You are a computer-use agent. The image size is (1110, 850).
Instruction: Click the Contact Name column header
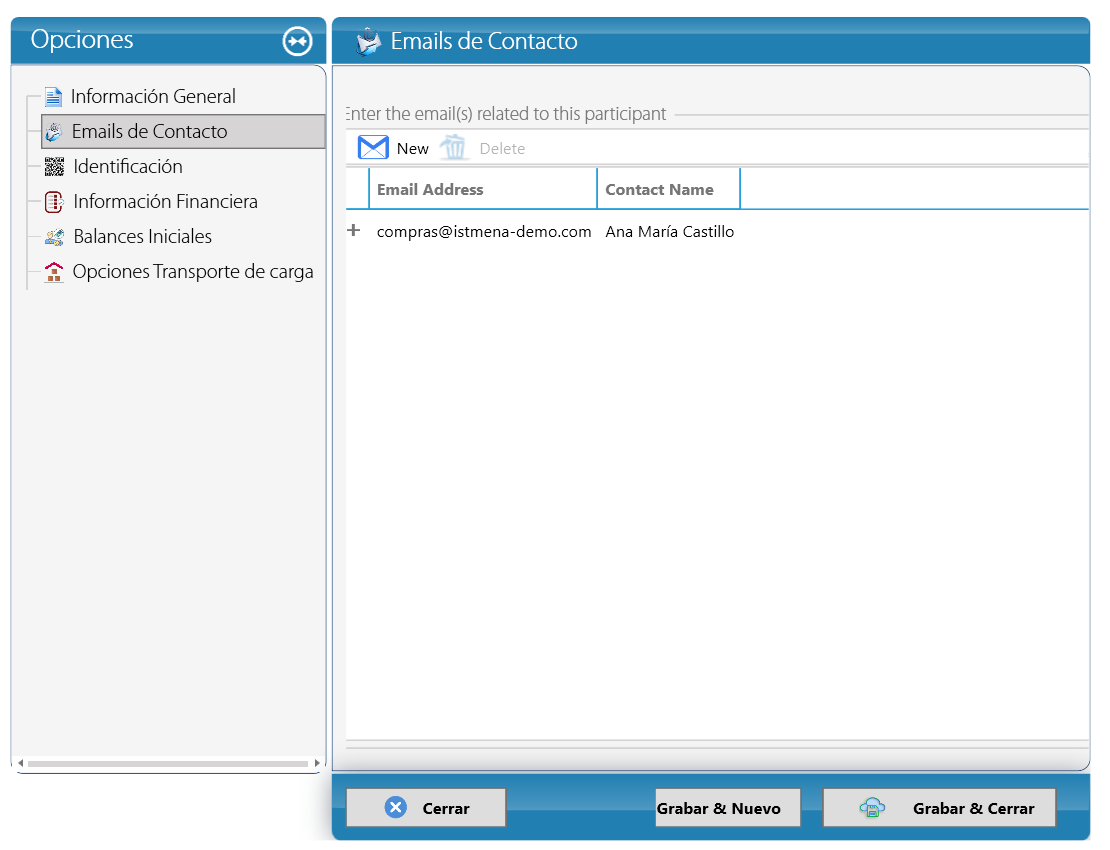click(668, 189)
